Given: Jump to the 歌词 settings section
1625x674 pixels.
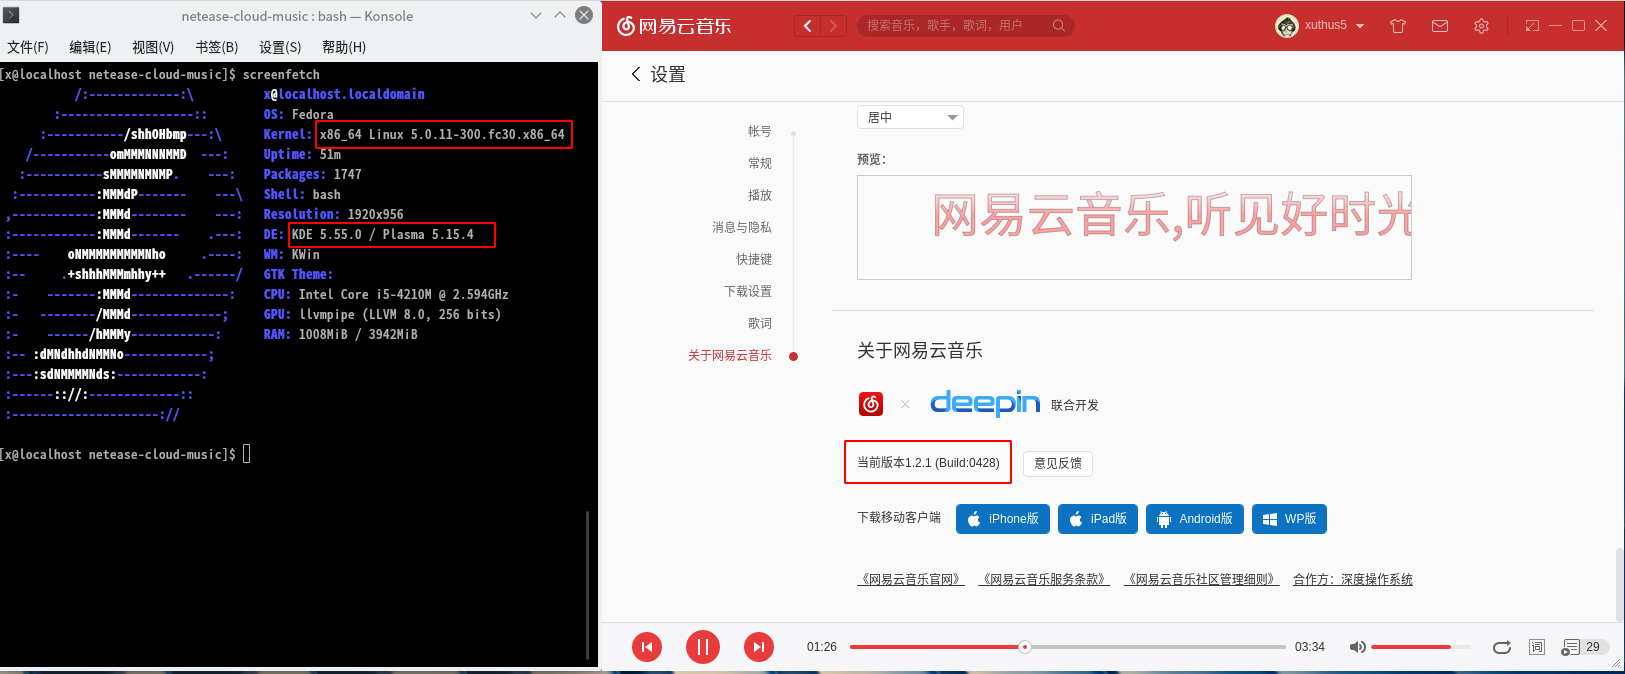Looking at the screenshot, I should tap(760, 323).
